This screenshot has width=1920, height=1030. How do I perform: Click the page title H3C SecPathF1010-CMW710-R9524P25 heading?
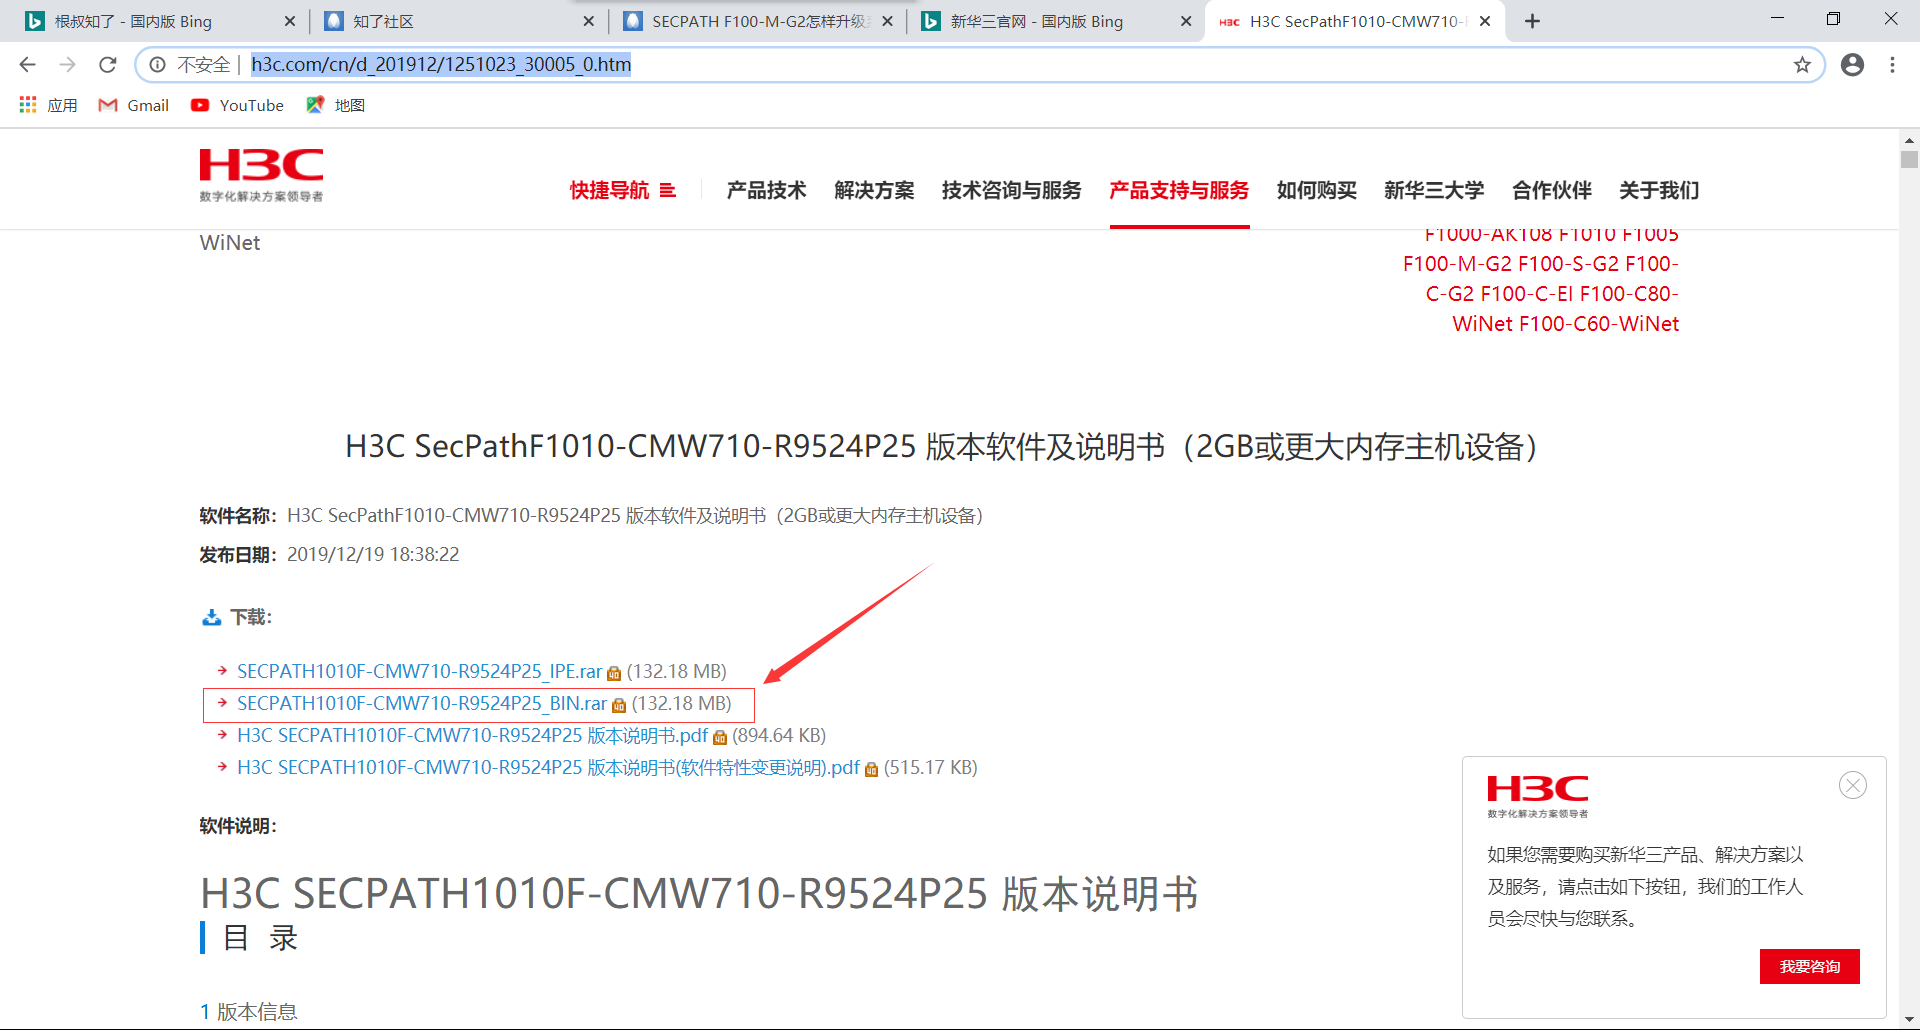tap(941, 446)
